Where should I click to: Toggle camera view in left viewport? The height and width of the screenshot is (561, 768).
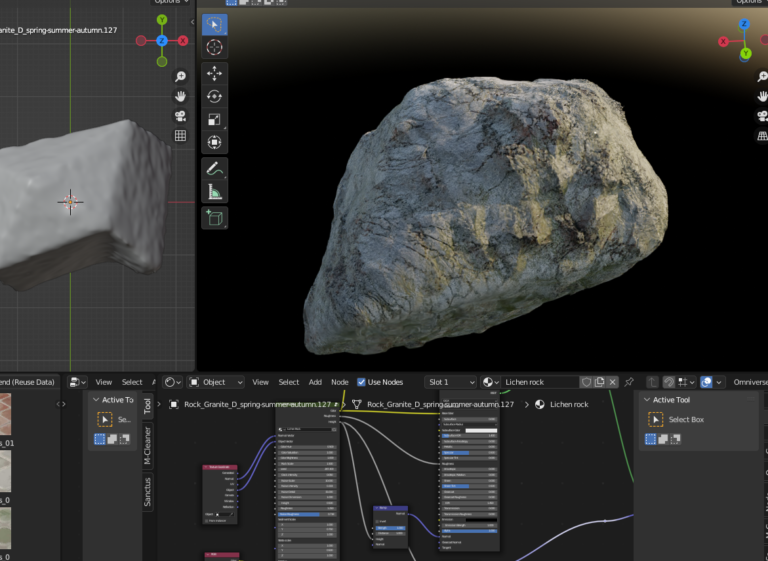tap(181, 116)
